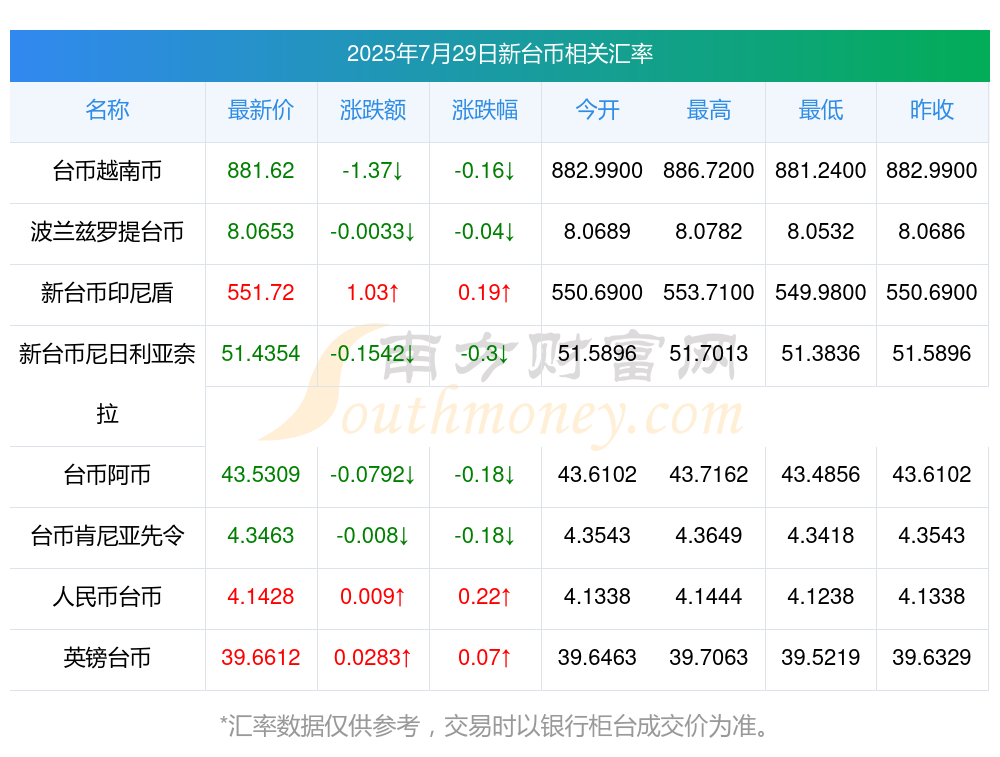The image size is (1000, 757).
Task: Click change percent 0.22↑
Action: pyautogui.click(x=485, y=597)
